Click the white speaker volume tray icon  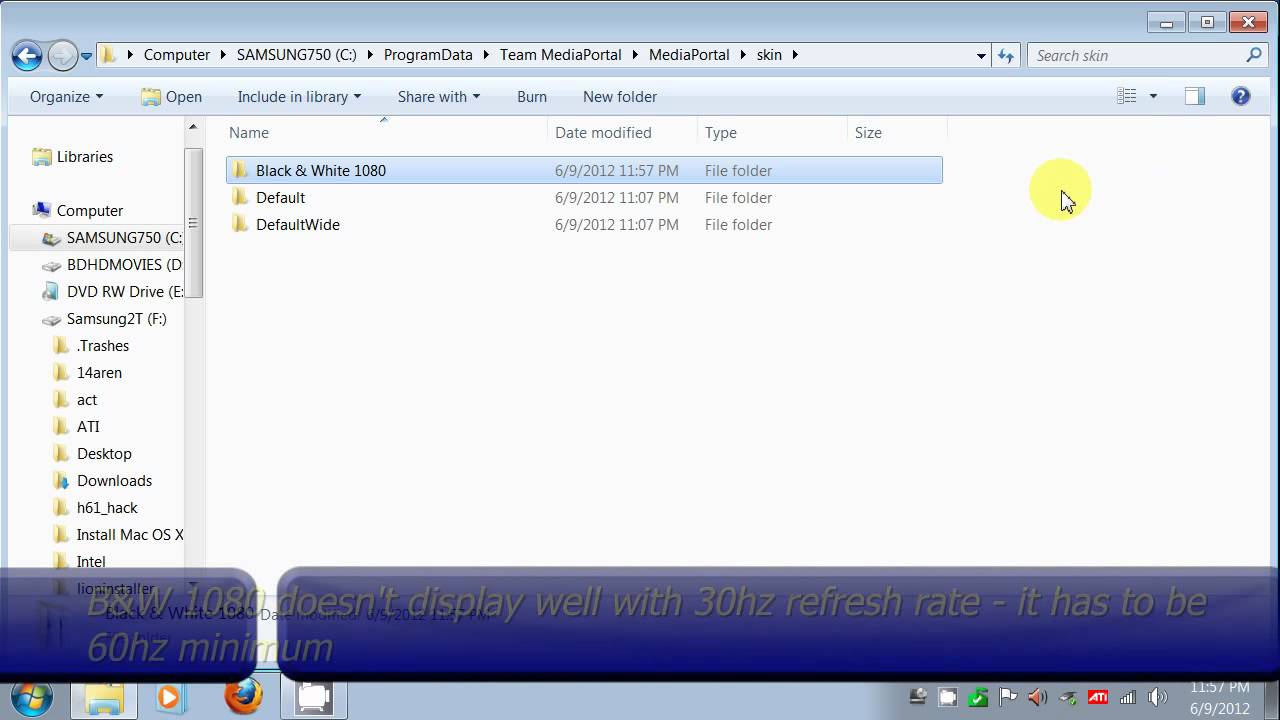click(x=1158, y=697)
